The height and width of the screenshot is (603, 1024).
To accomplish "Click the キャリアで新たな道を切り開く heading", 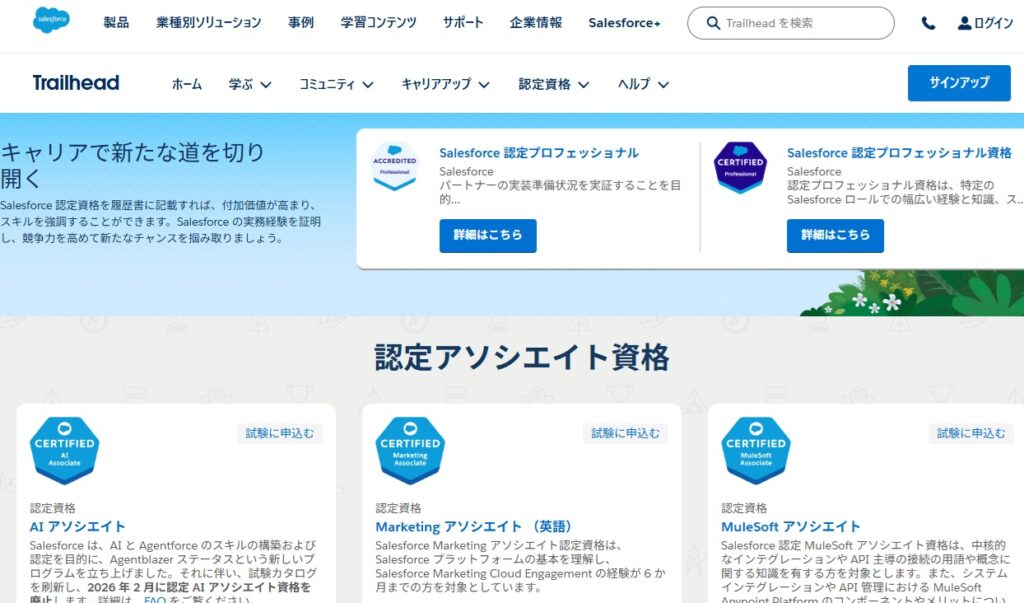I will [132, 165].
